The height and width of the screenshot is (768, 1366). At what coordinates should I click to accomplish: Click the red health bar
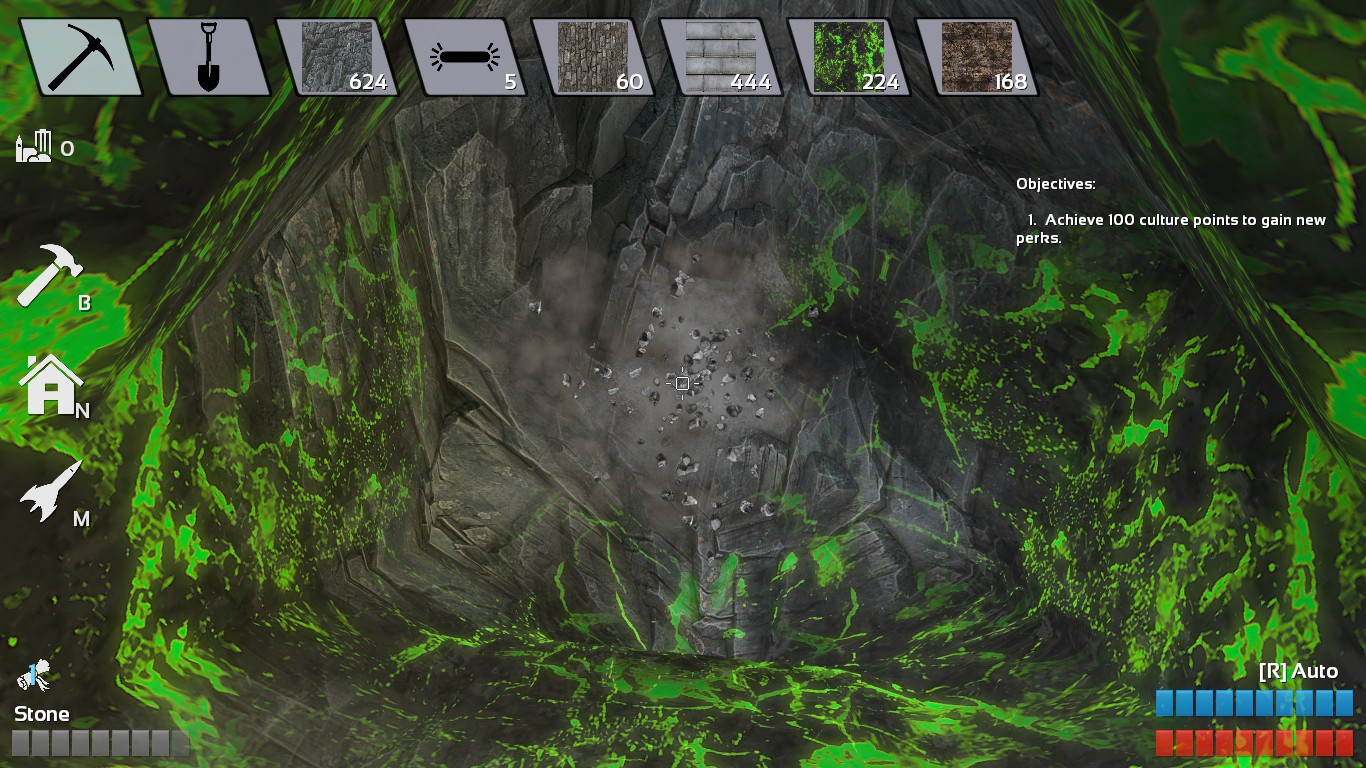click(1254, 743)
